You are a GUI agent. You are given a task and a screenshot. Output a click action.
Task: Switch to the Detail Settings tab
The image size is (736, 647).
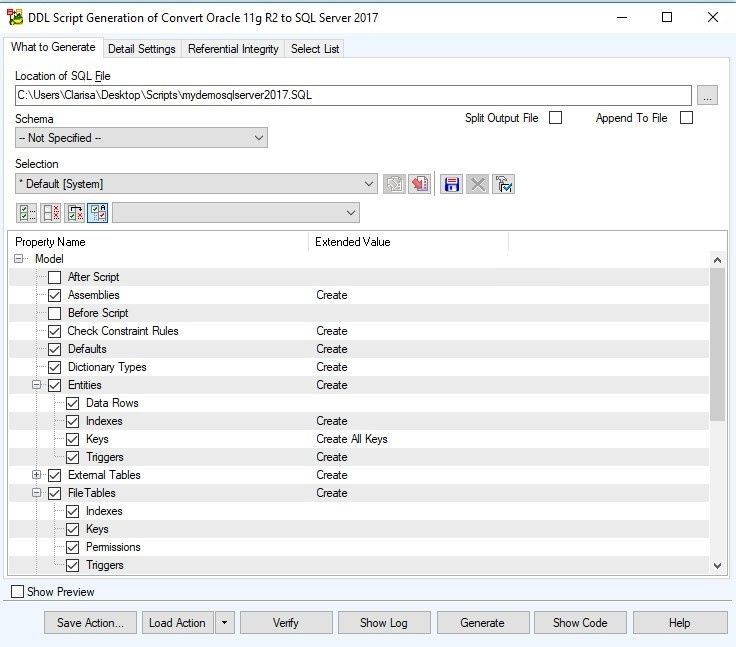[x=142, y=49]
